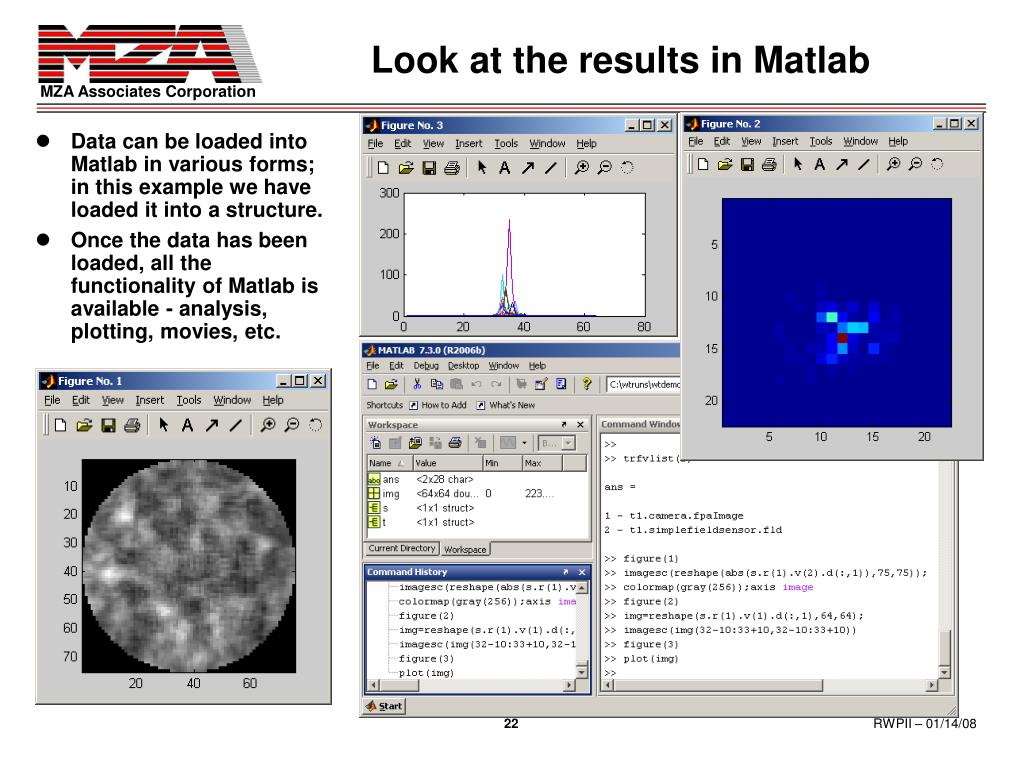The image size is (1023, 758).
Task: Click Open File icon in Figure No. 1
Action: (84, 426)
